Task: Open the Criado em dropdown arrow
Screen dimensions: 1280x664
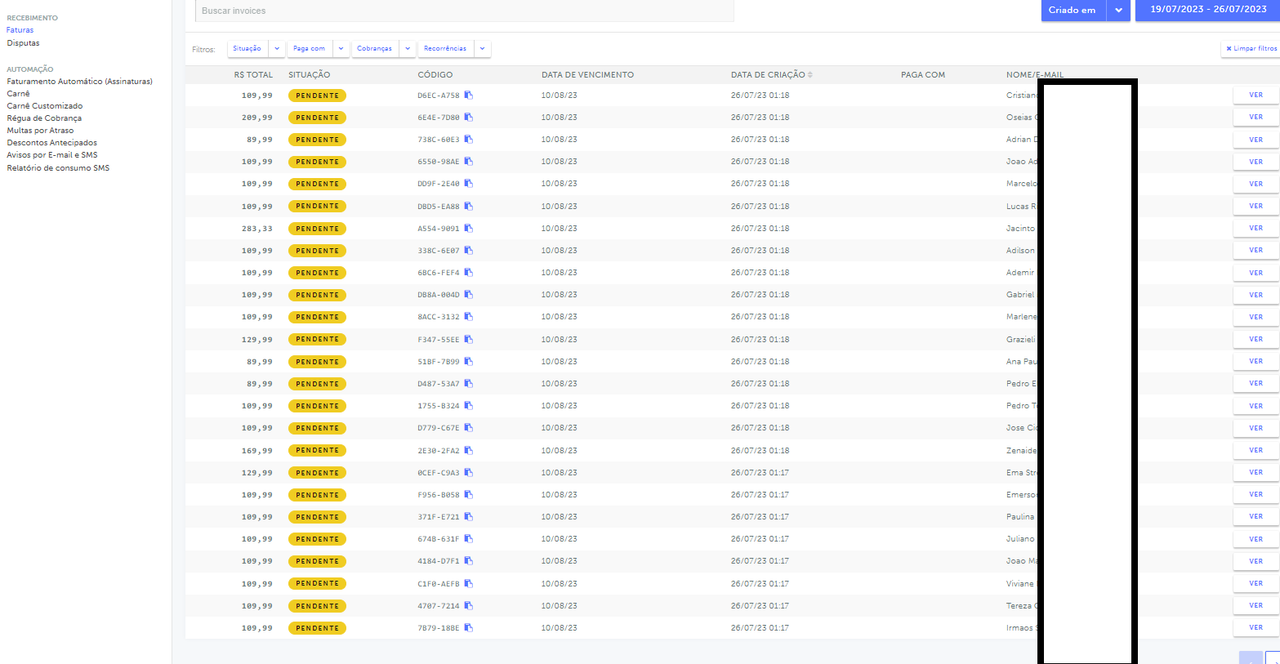Action: (x=1118, y=10)
